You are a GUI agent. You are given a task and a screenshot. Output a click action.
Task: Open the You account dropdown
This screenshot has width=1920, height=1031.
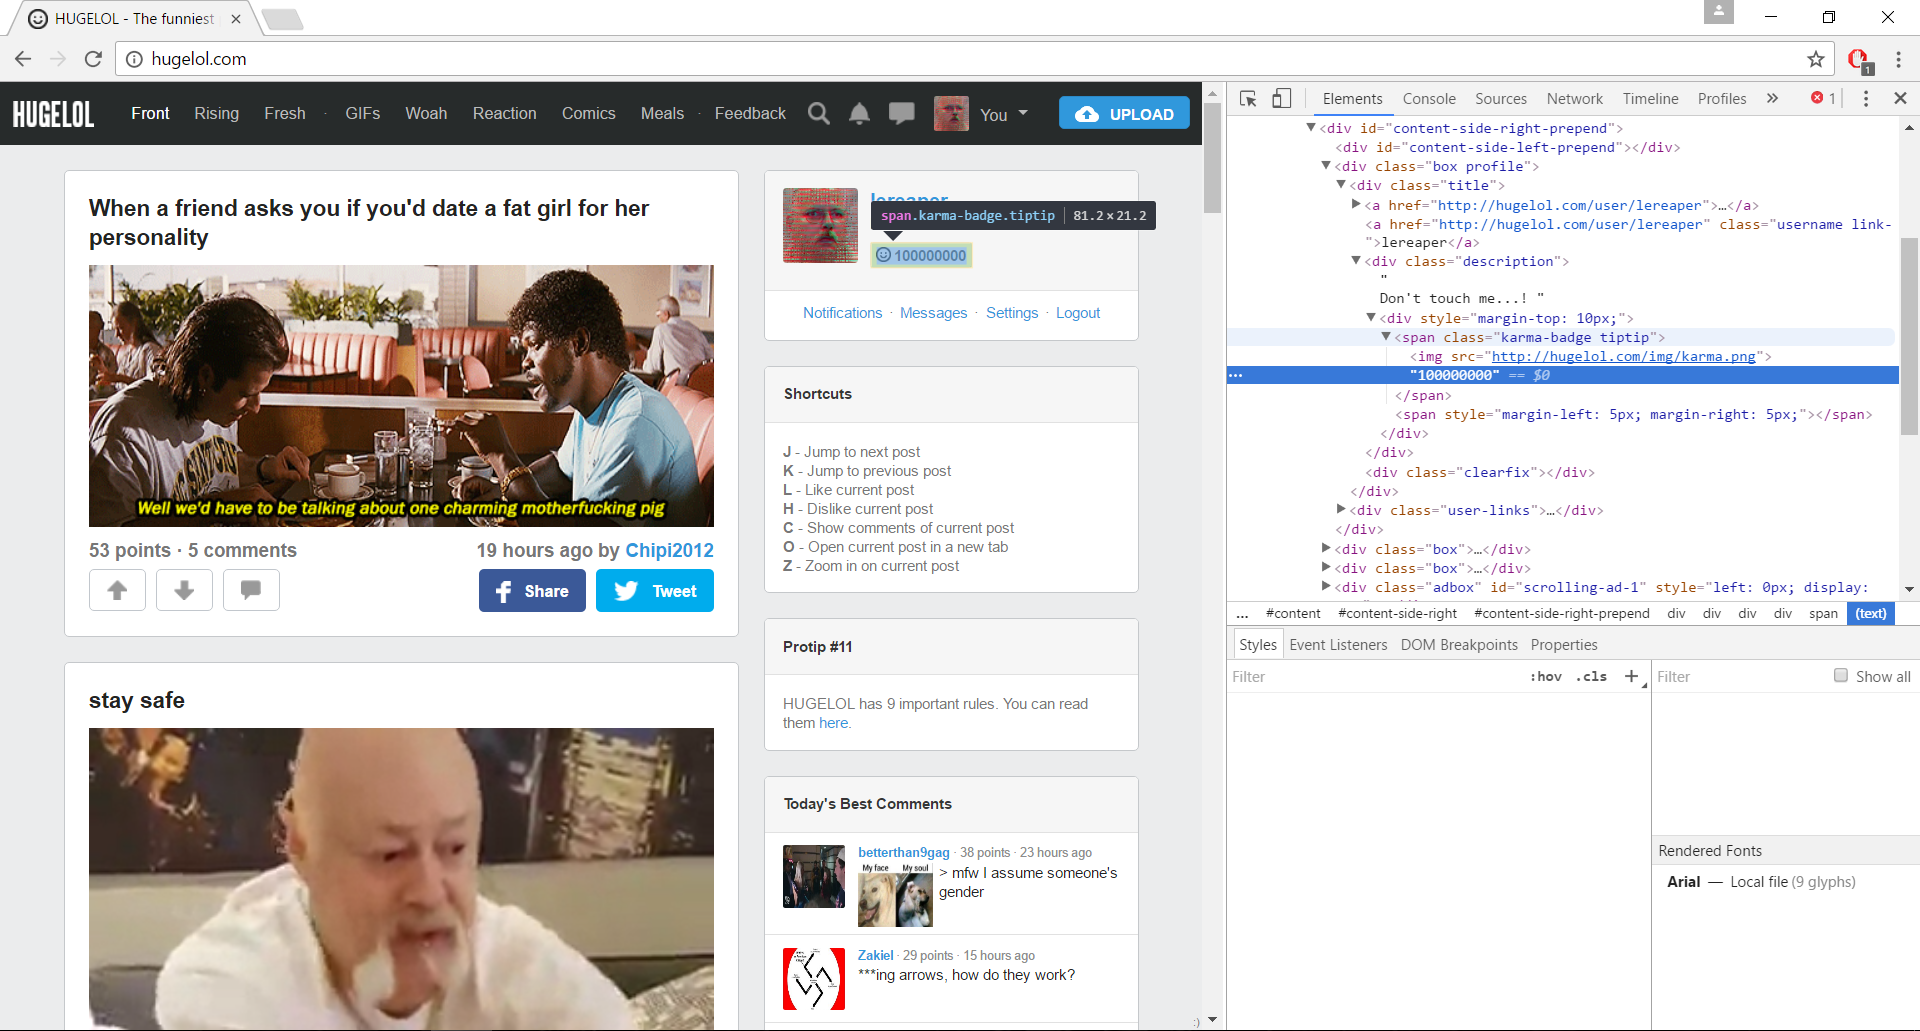(1004, 114)
